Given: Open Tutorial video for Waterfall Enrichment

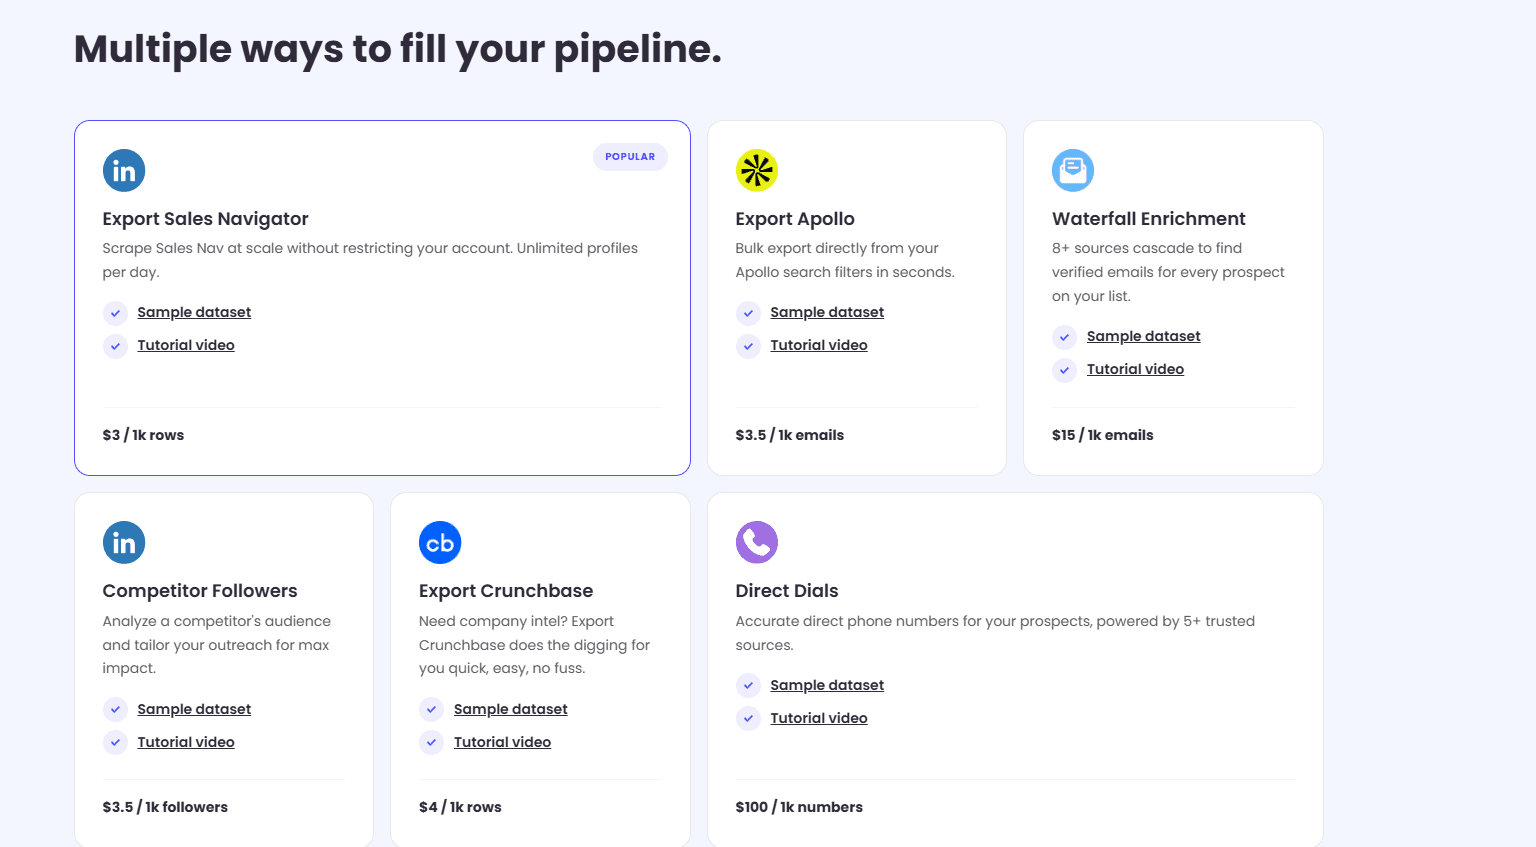Looking at the screenshot, I should click(x=1135, y=369).
